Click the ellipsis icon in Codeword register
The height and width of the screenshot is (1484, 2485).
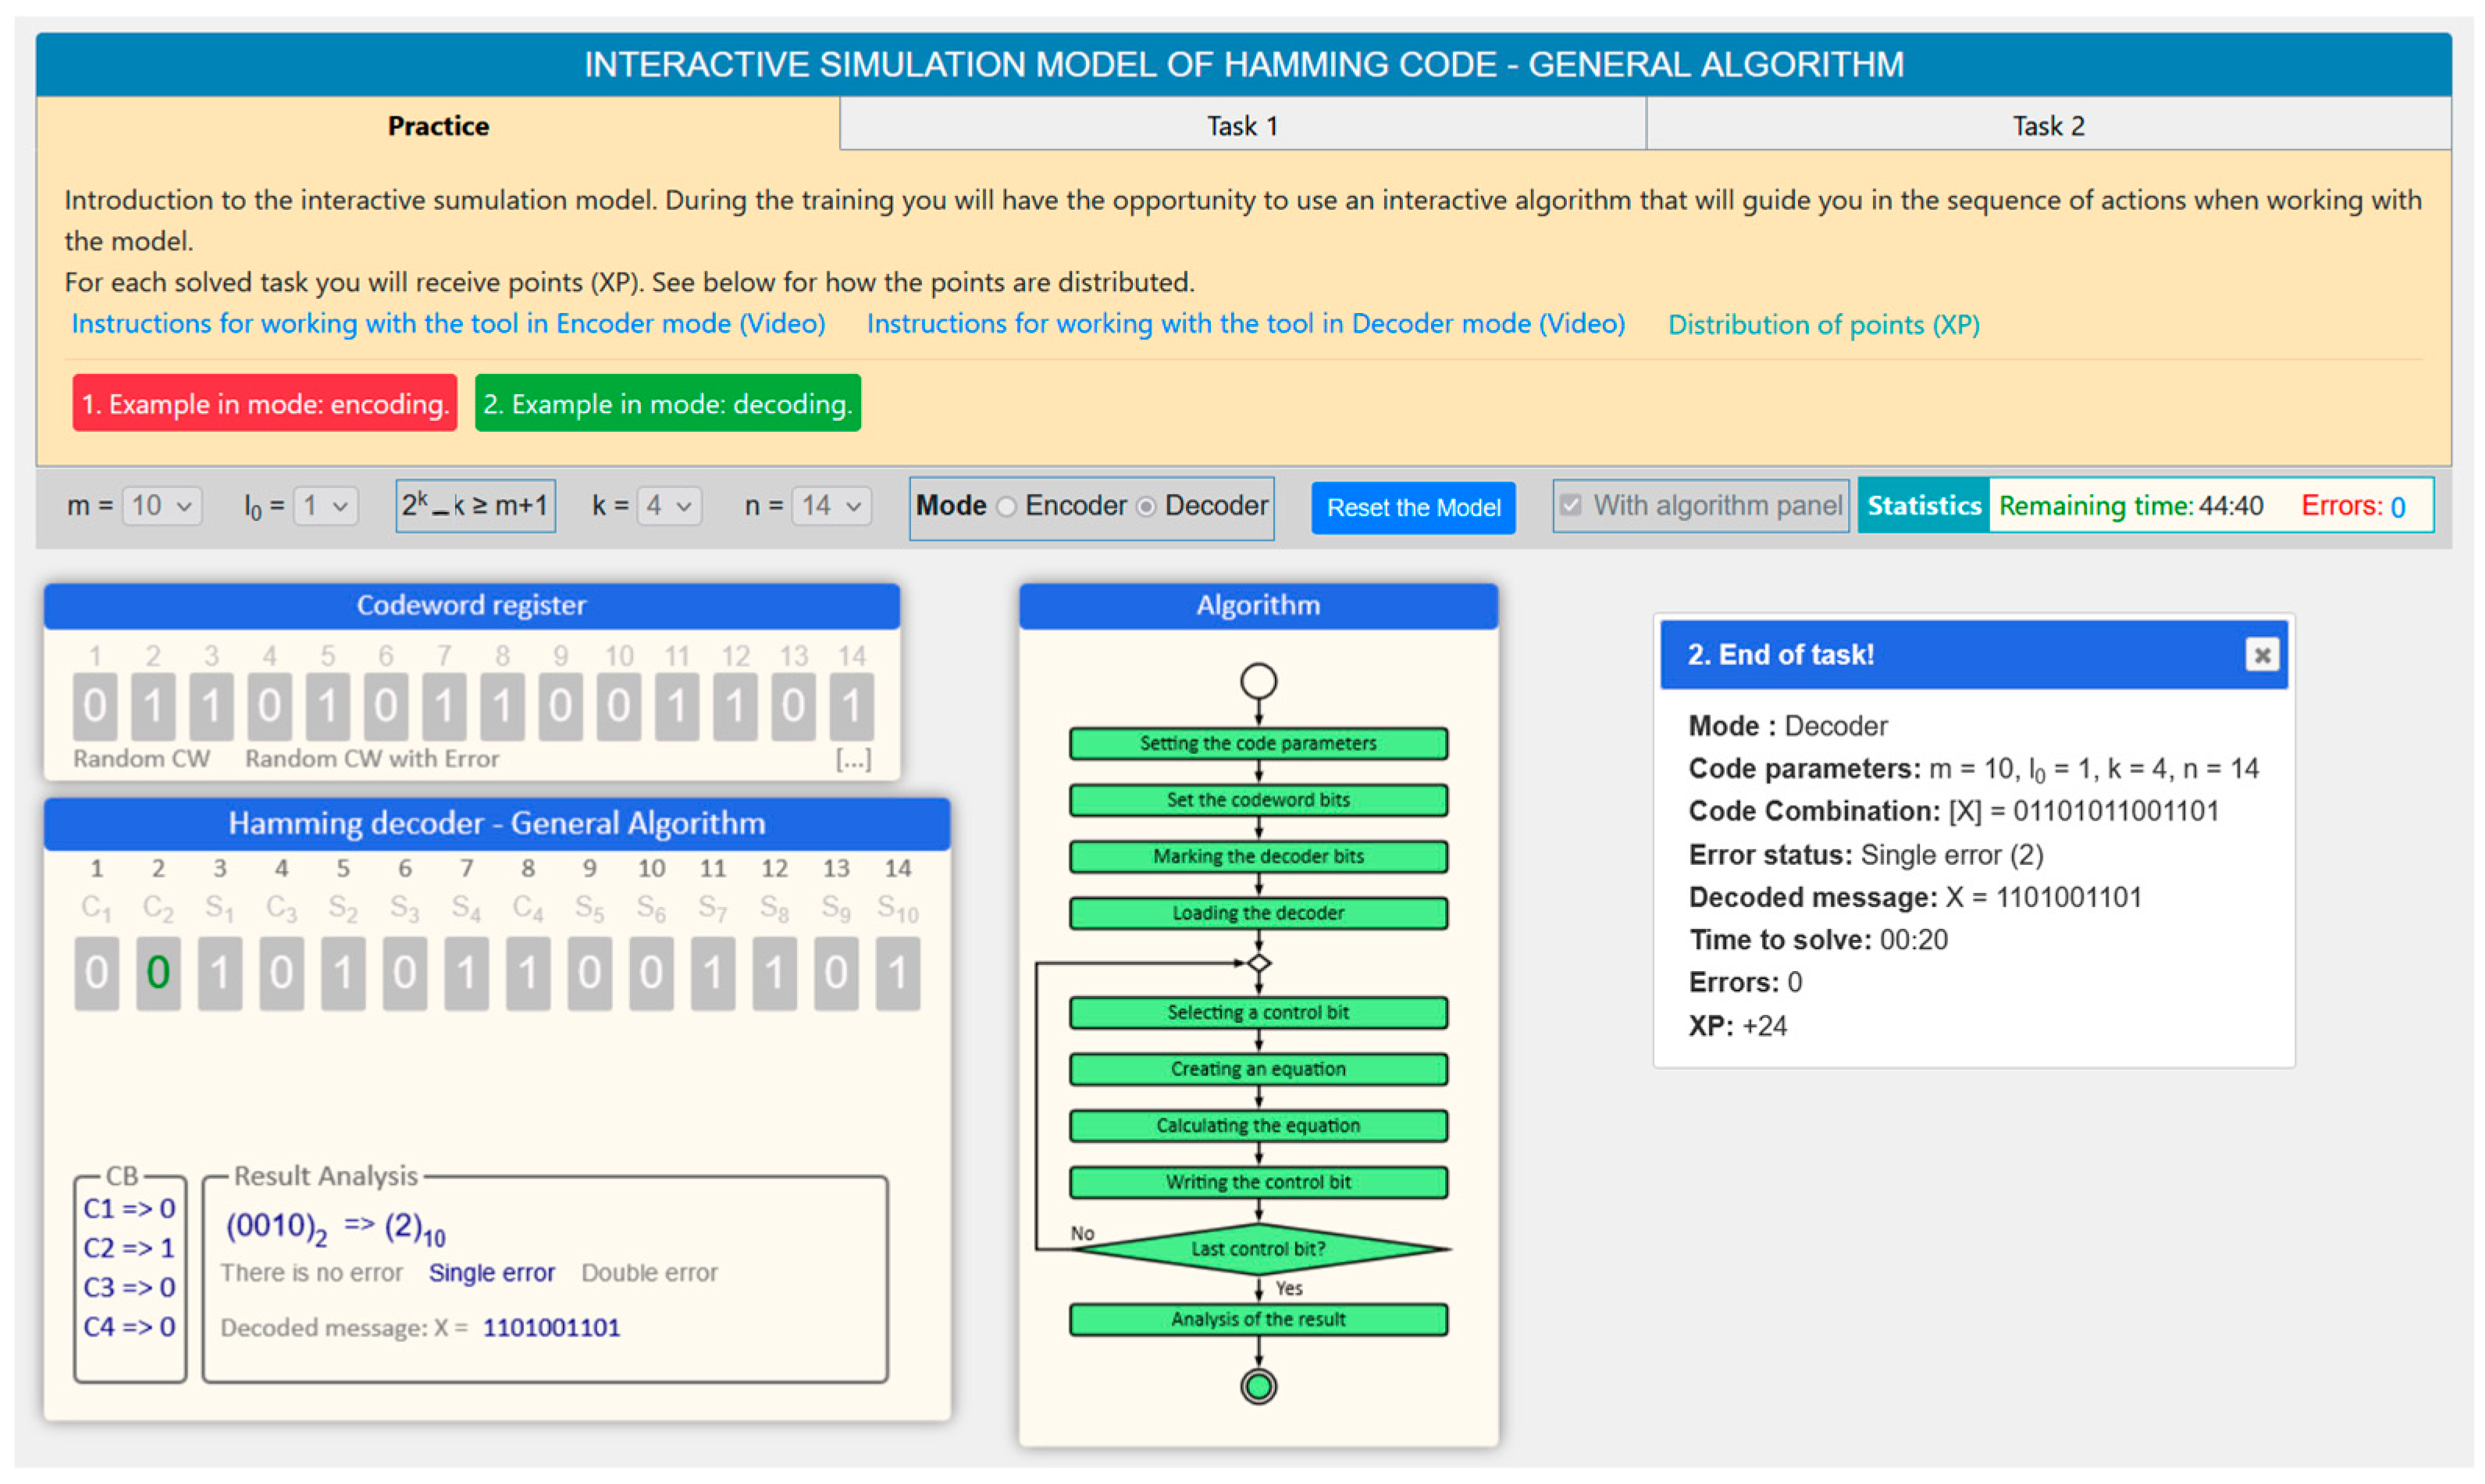853,760
